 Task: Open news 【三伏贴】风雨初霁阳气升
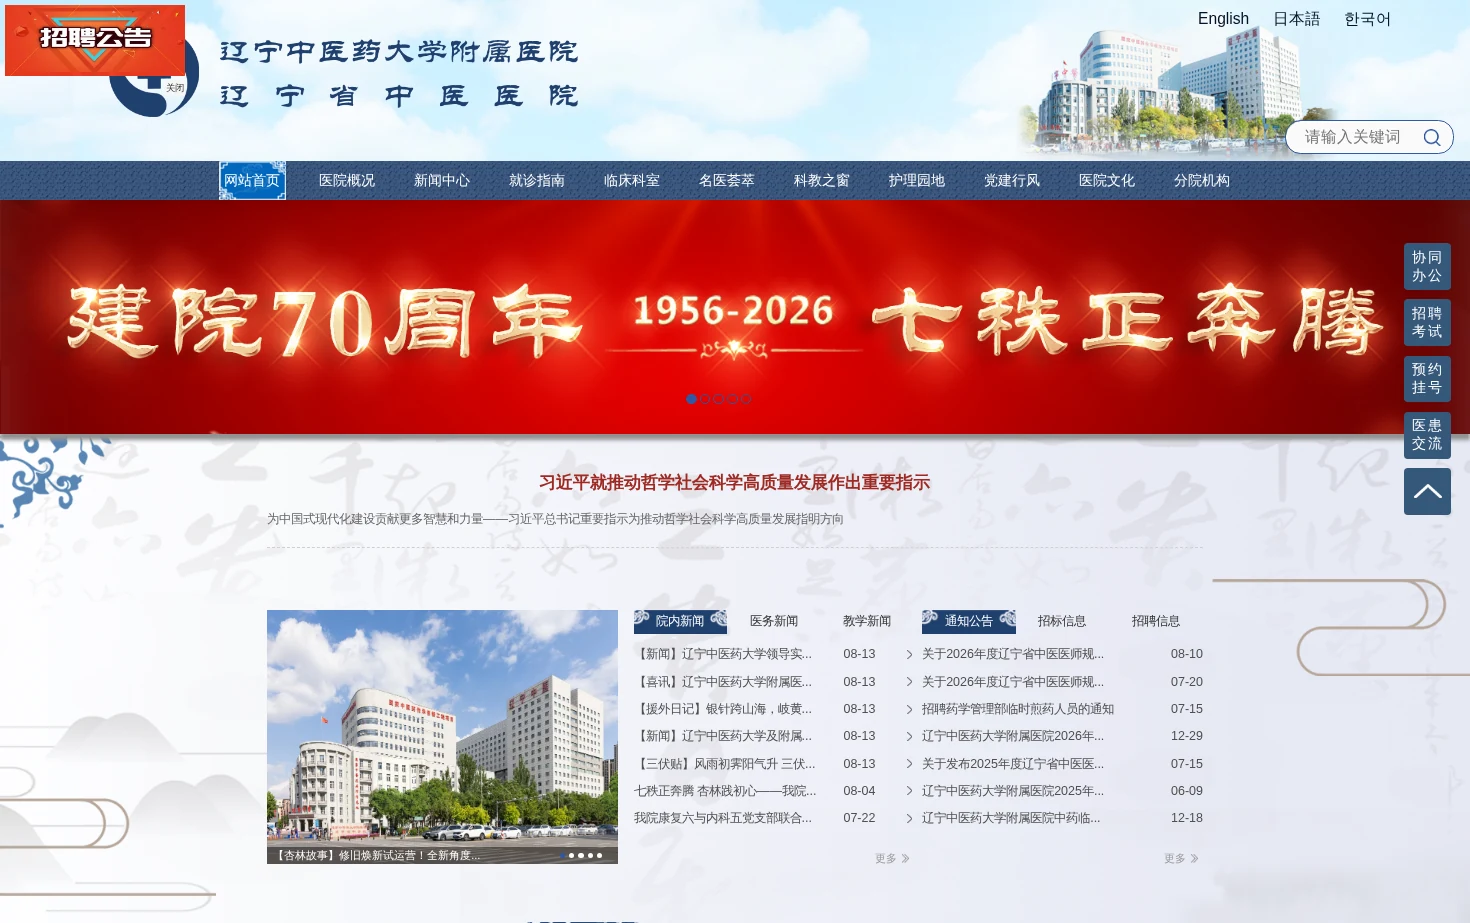pos(725,764)
